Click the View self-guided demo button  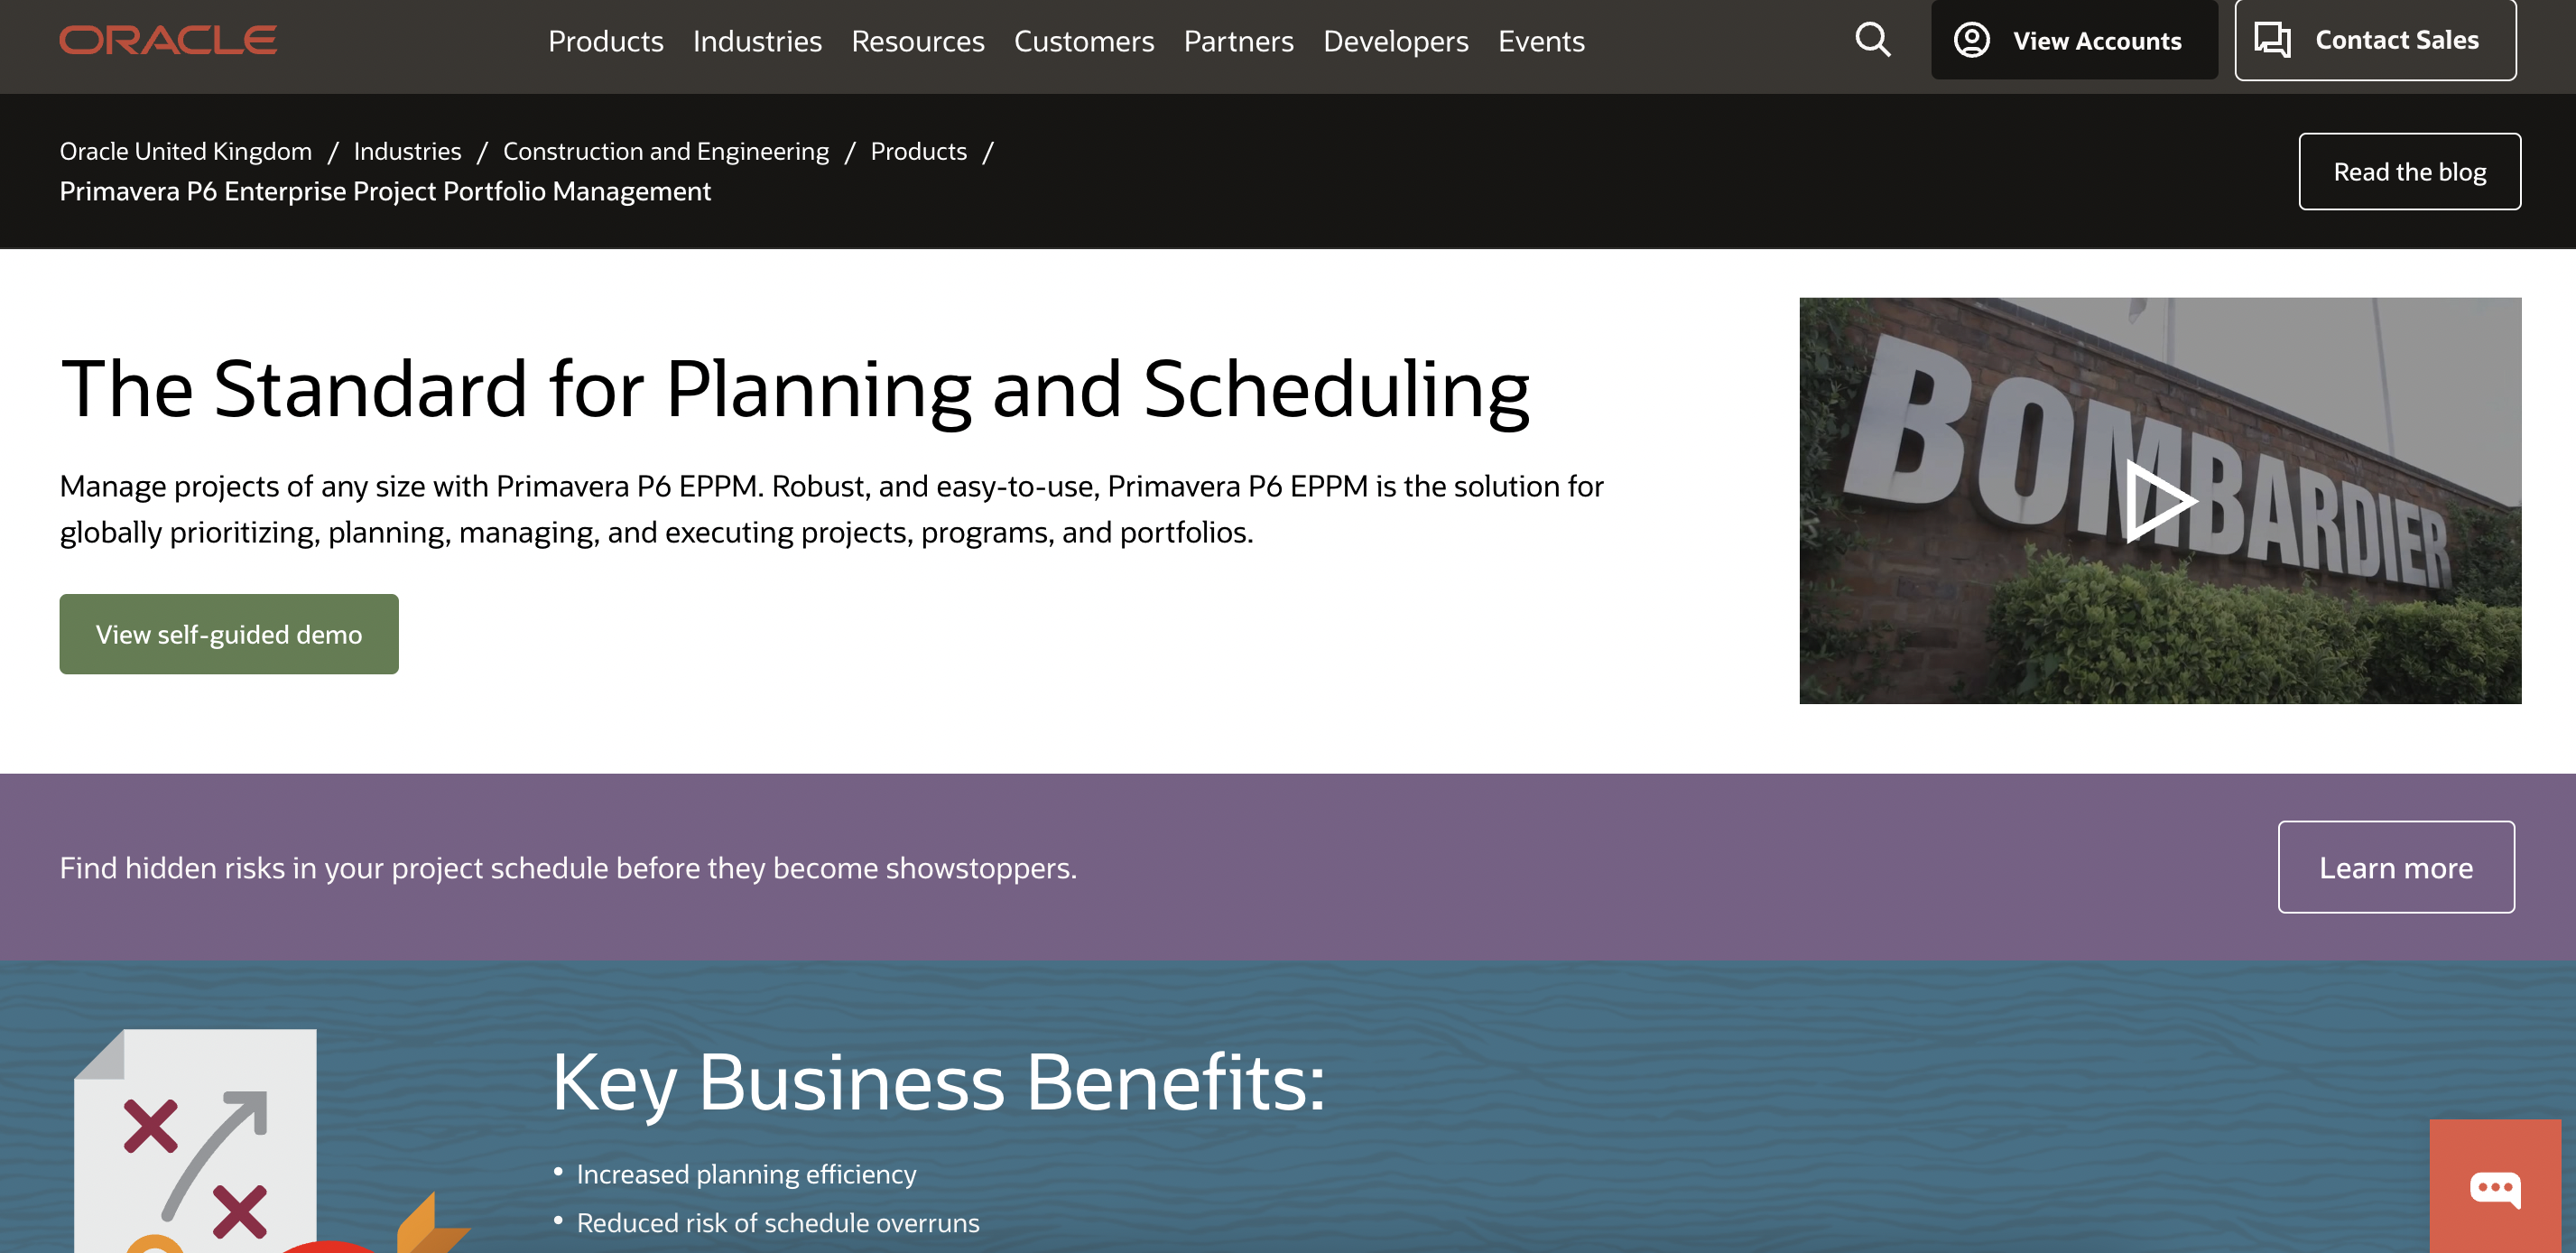tap(229, 633)
